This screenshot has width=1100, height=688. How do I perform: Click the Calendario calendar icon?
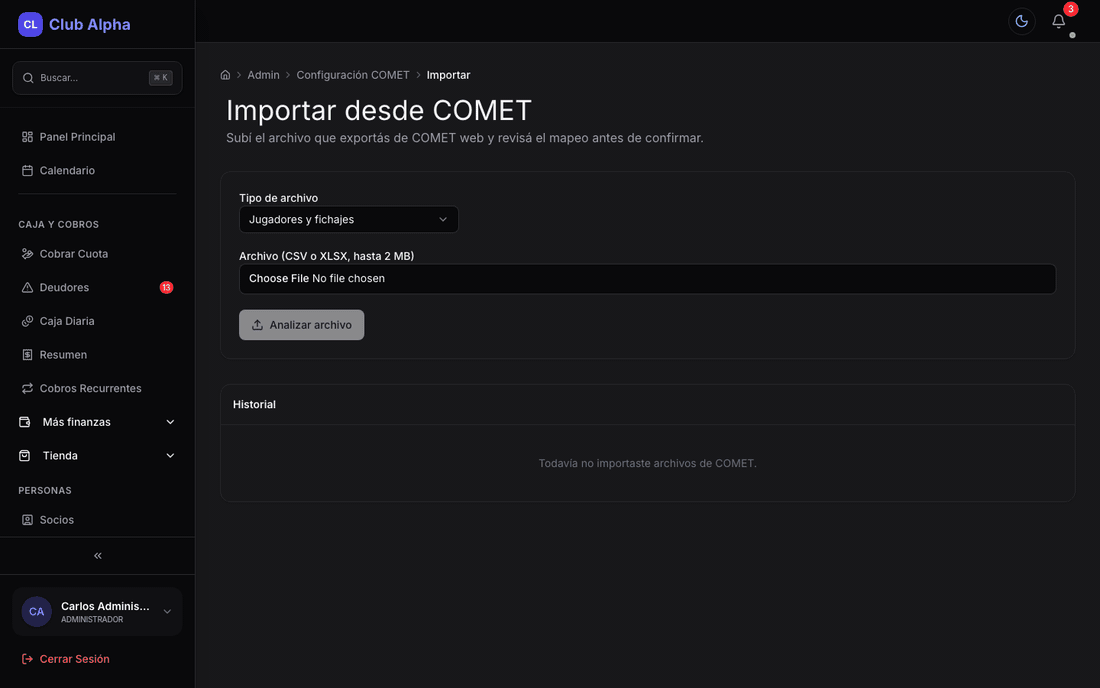click(x=27, y=170)
